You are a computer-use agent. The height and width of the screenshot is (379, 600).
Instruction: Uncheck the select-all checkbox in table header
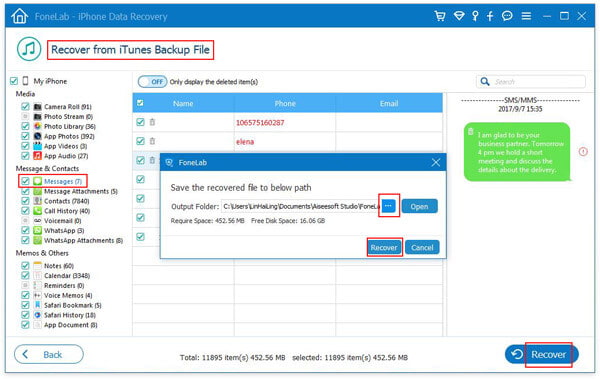(140, 103)
